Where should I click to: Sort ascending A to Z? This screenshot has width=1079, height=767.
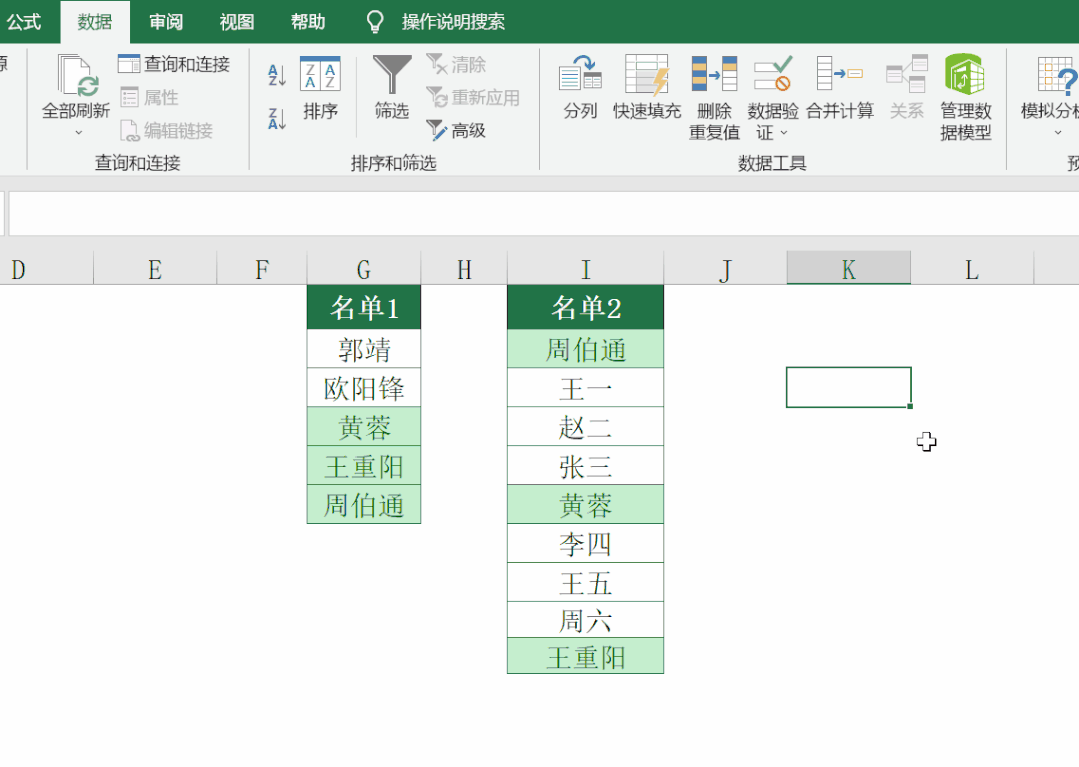click(277, 75)
